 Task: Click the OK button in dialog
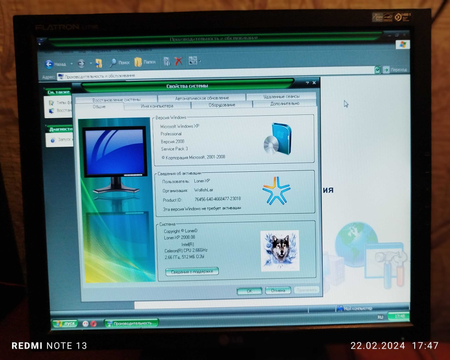pos(249,291)
